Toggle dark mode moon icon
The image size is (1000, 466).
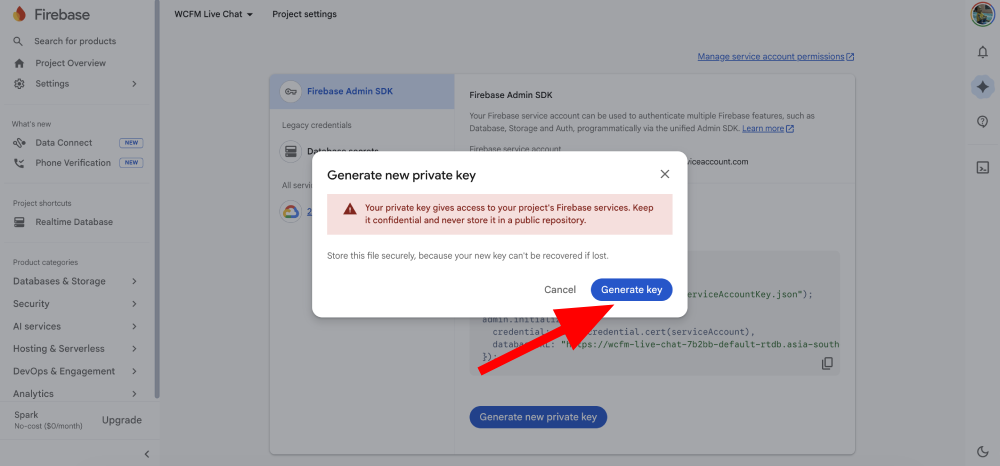click(x=982, y=451)
